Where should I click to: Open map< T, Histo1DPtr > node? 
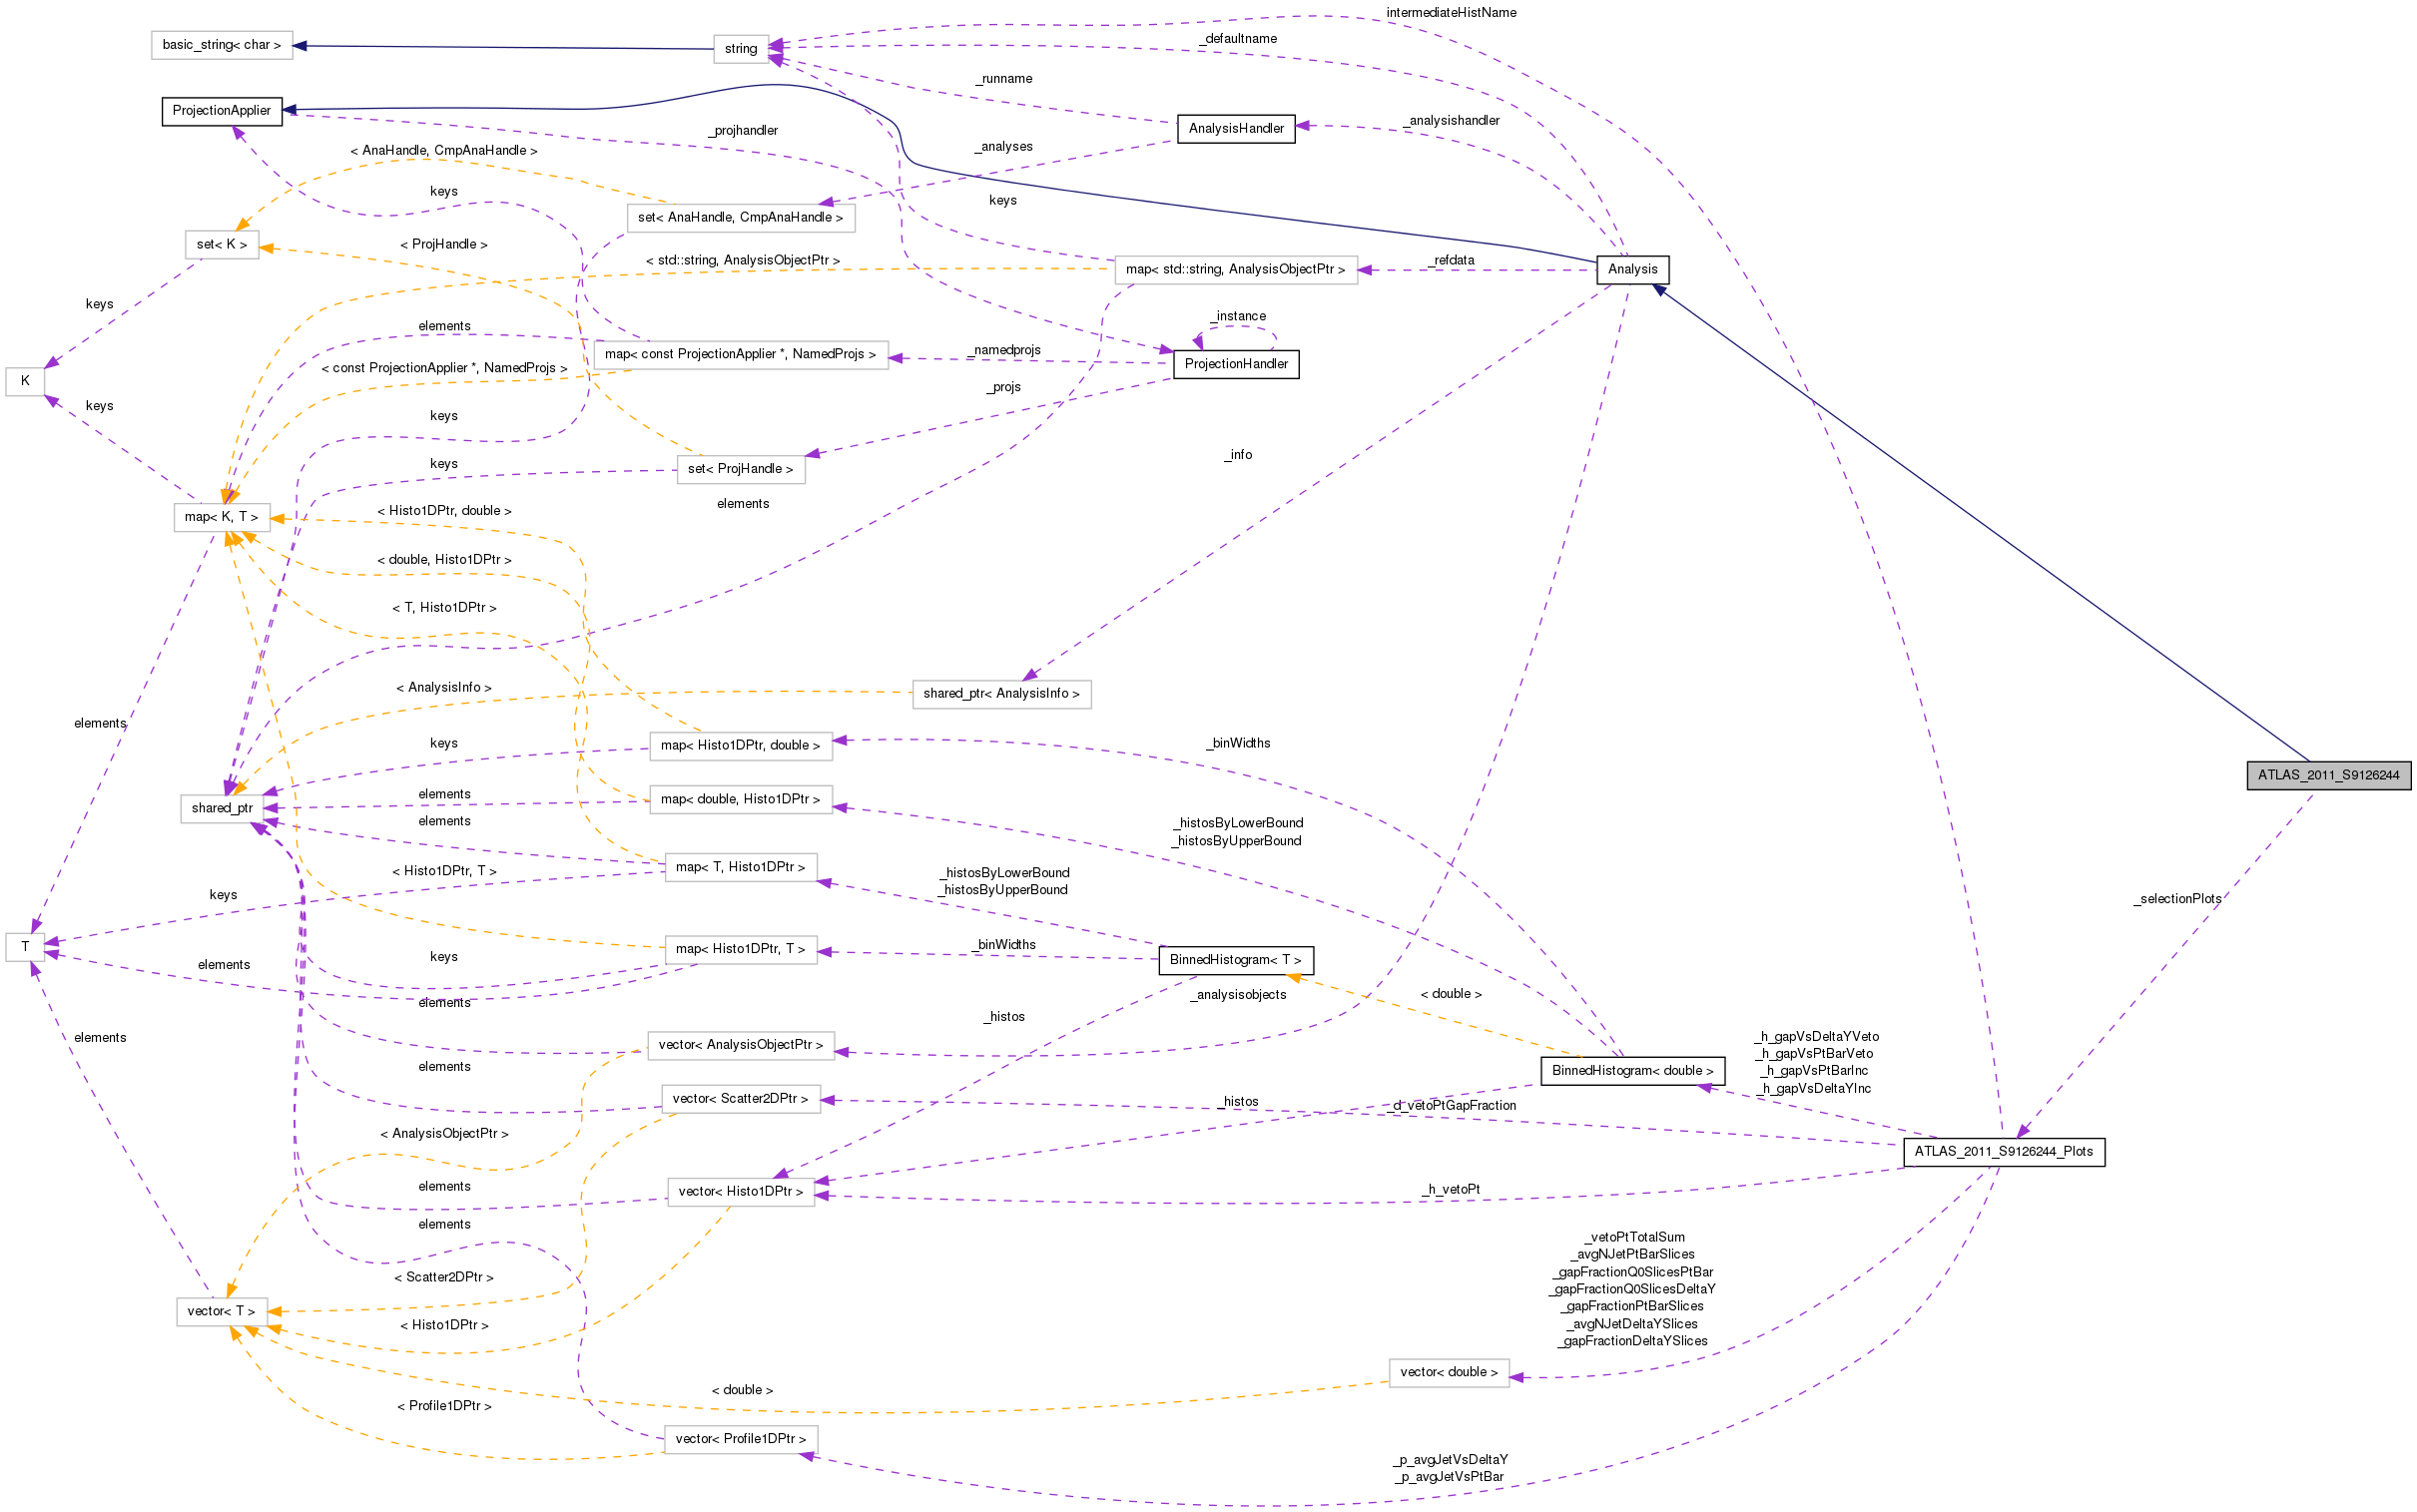[740, 868]
